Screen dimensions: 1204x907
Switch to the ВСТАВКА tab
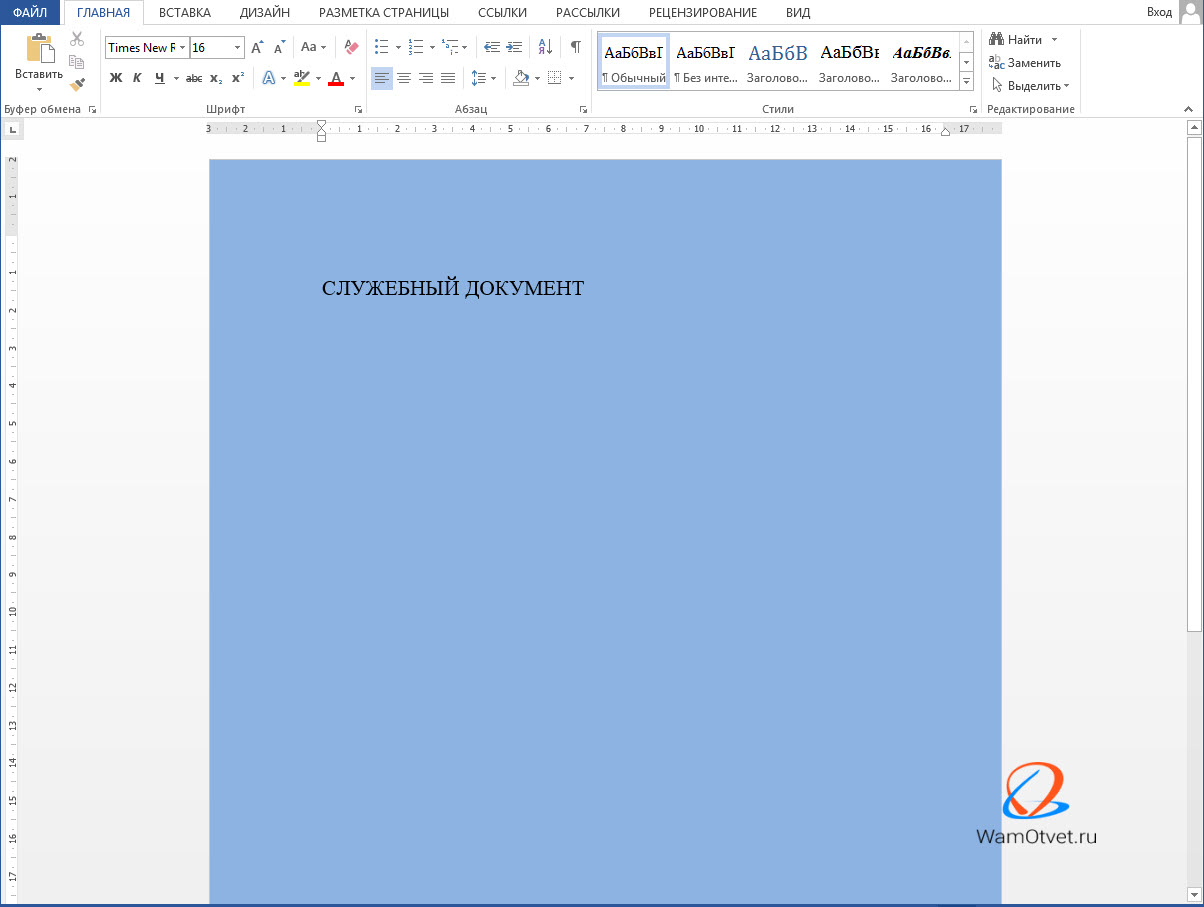[184, 13]
